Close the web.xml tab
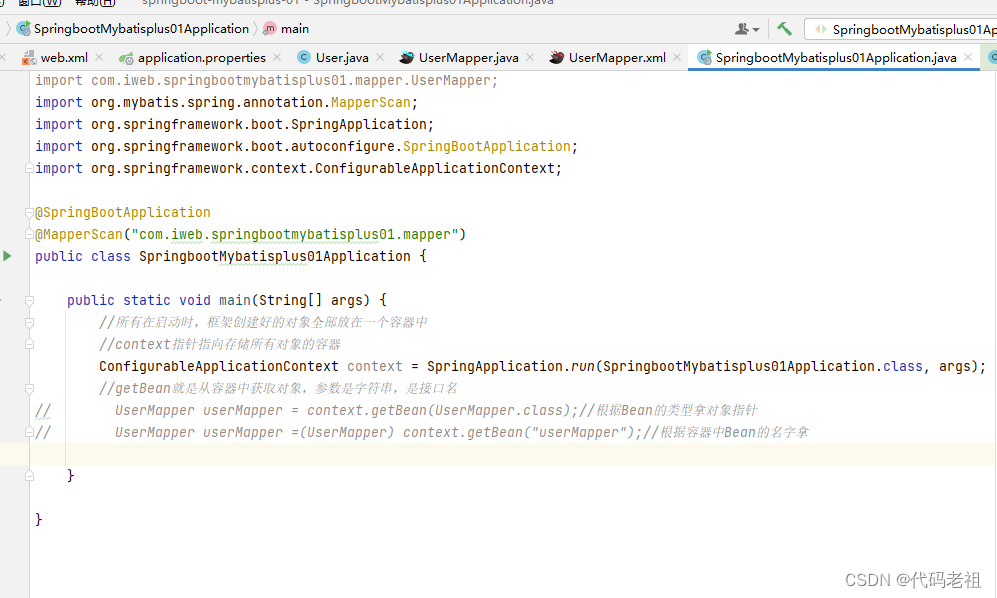 click(x=99, y=57)
